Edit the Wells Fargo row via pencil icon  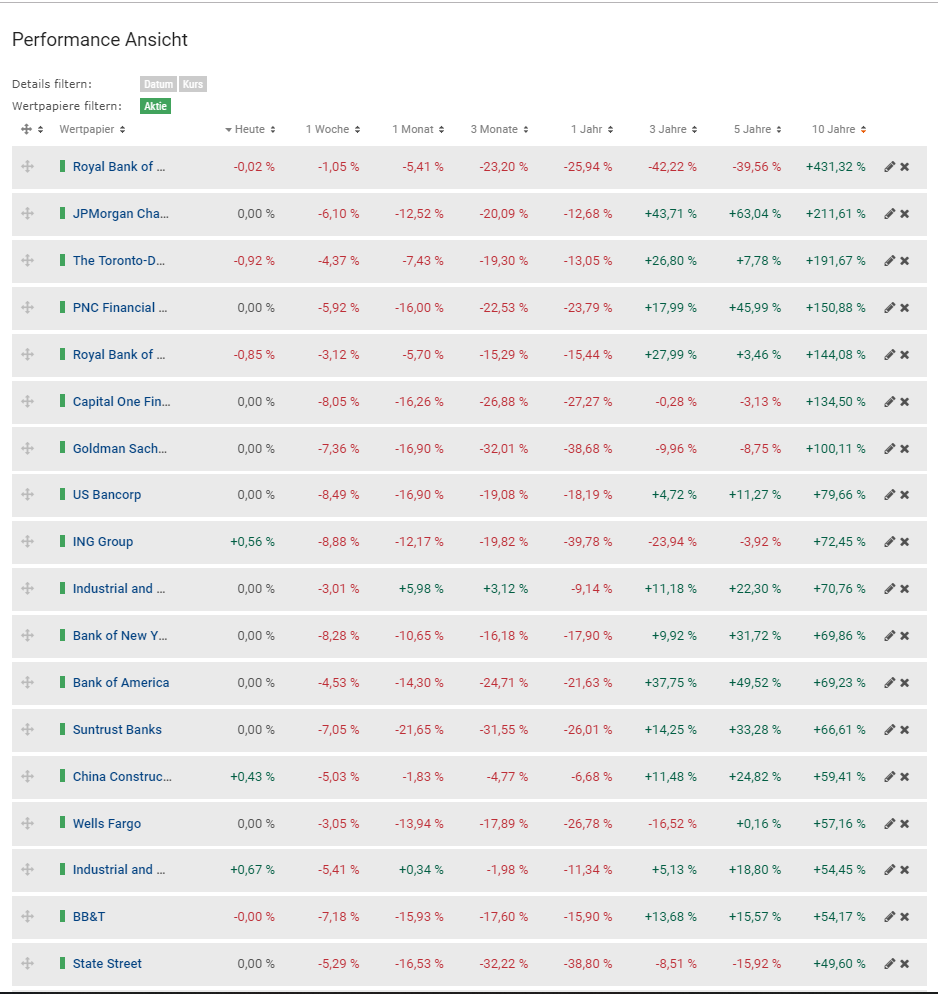pos(889,824)
